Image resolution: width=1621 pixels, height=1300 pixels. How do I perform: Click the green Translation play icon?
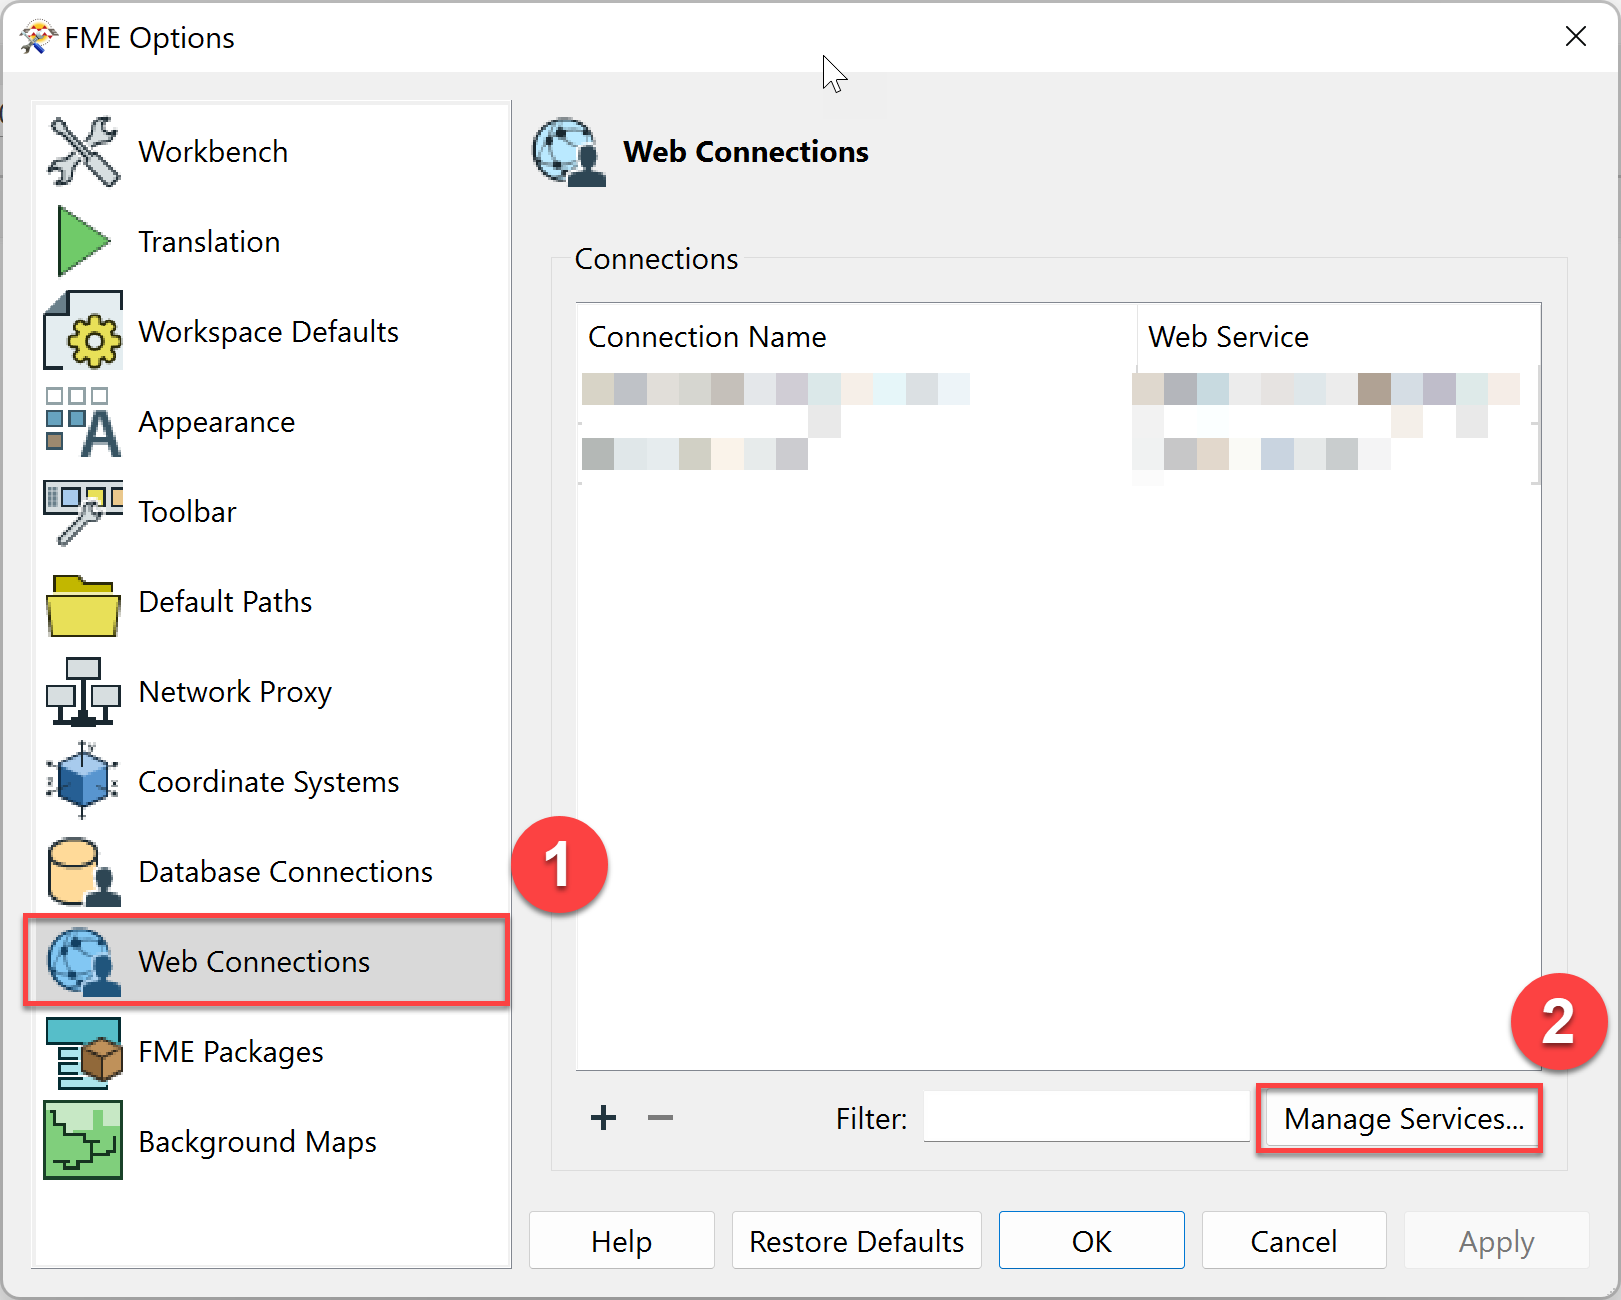pyautogui.click(x=83, y=241)
